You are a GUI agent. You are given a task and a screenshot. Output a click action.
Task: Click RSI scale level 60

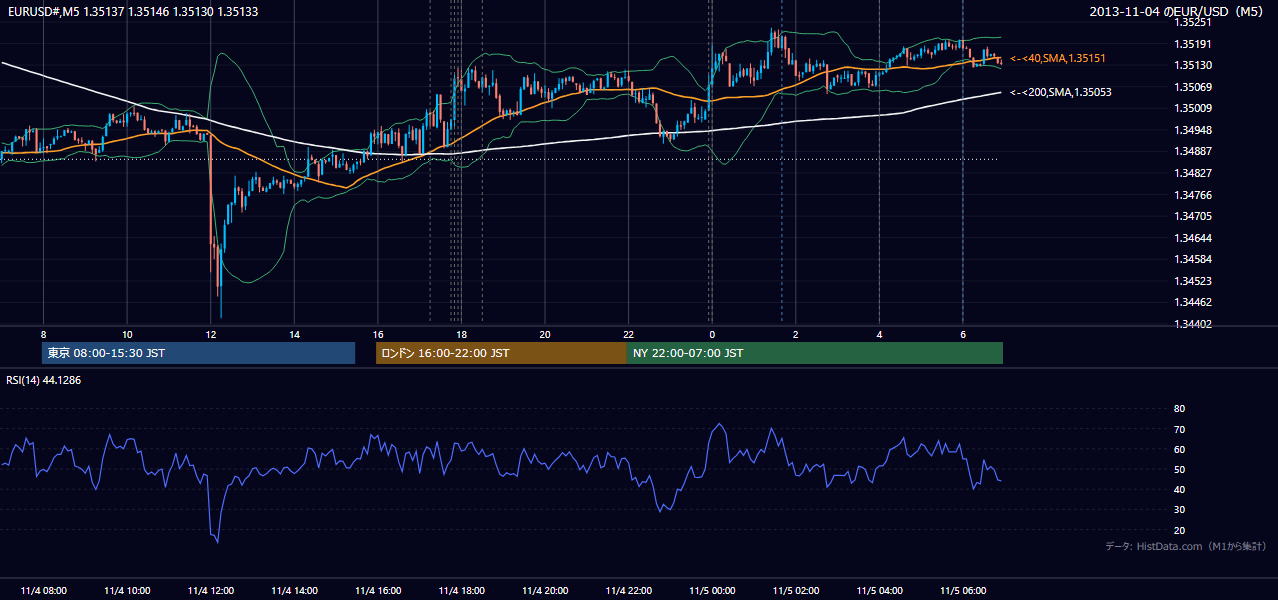click(1179, 449)
